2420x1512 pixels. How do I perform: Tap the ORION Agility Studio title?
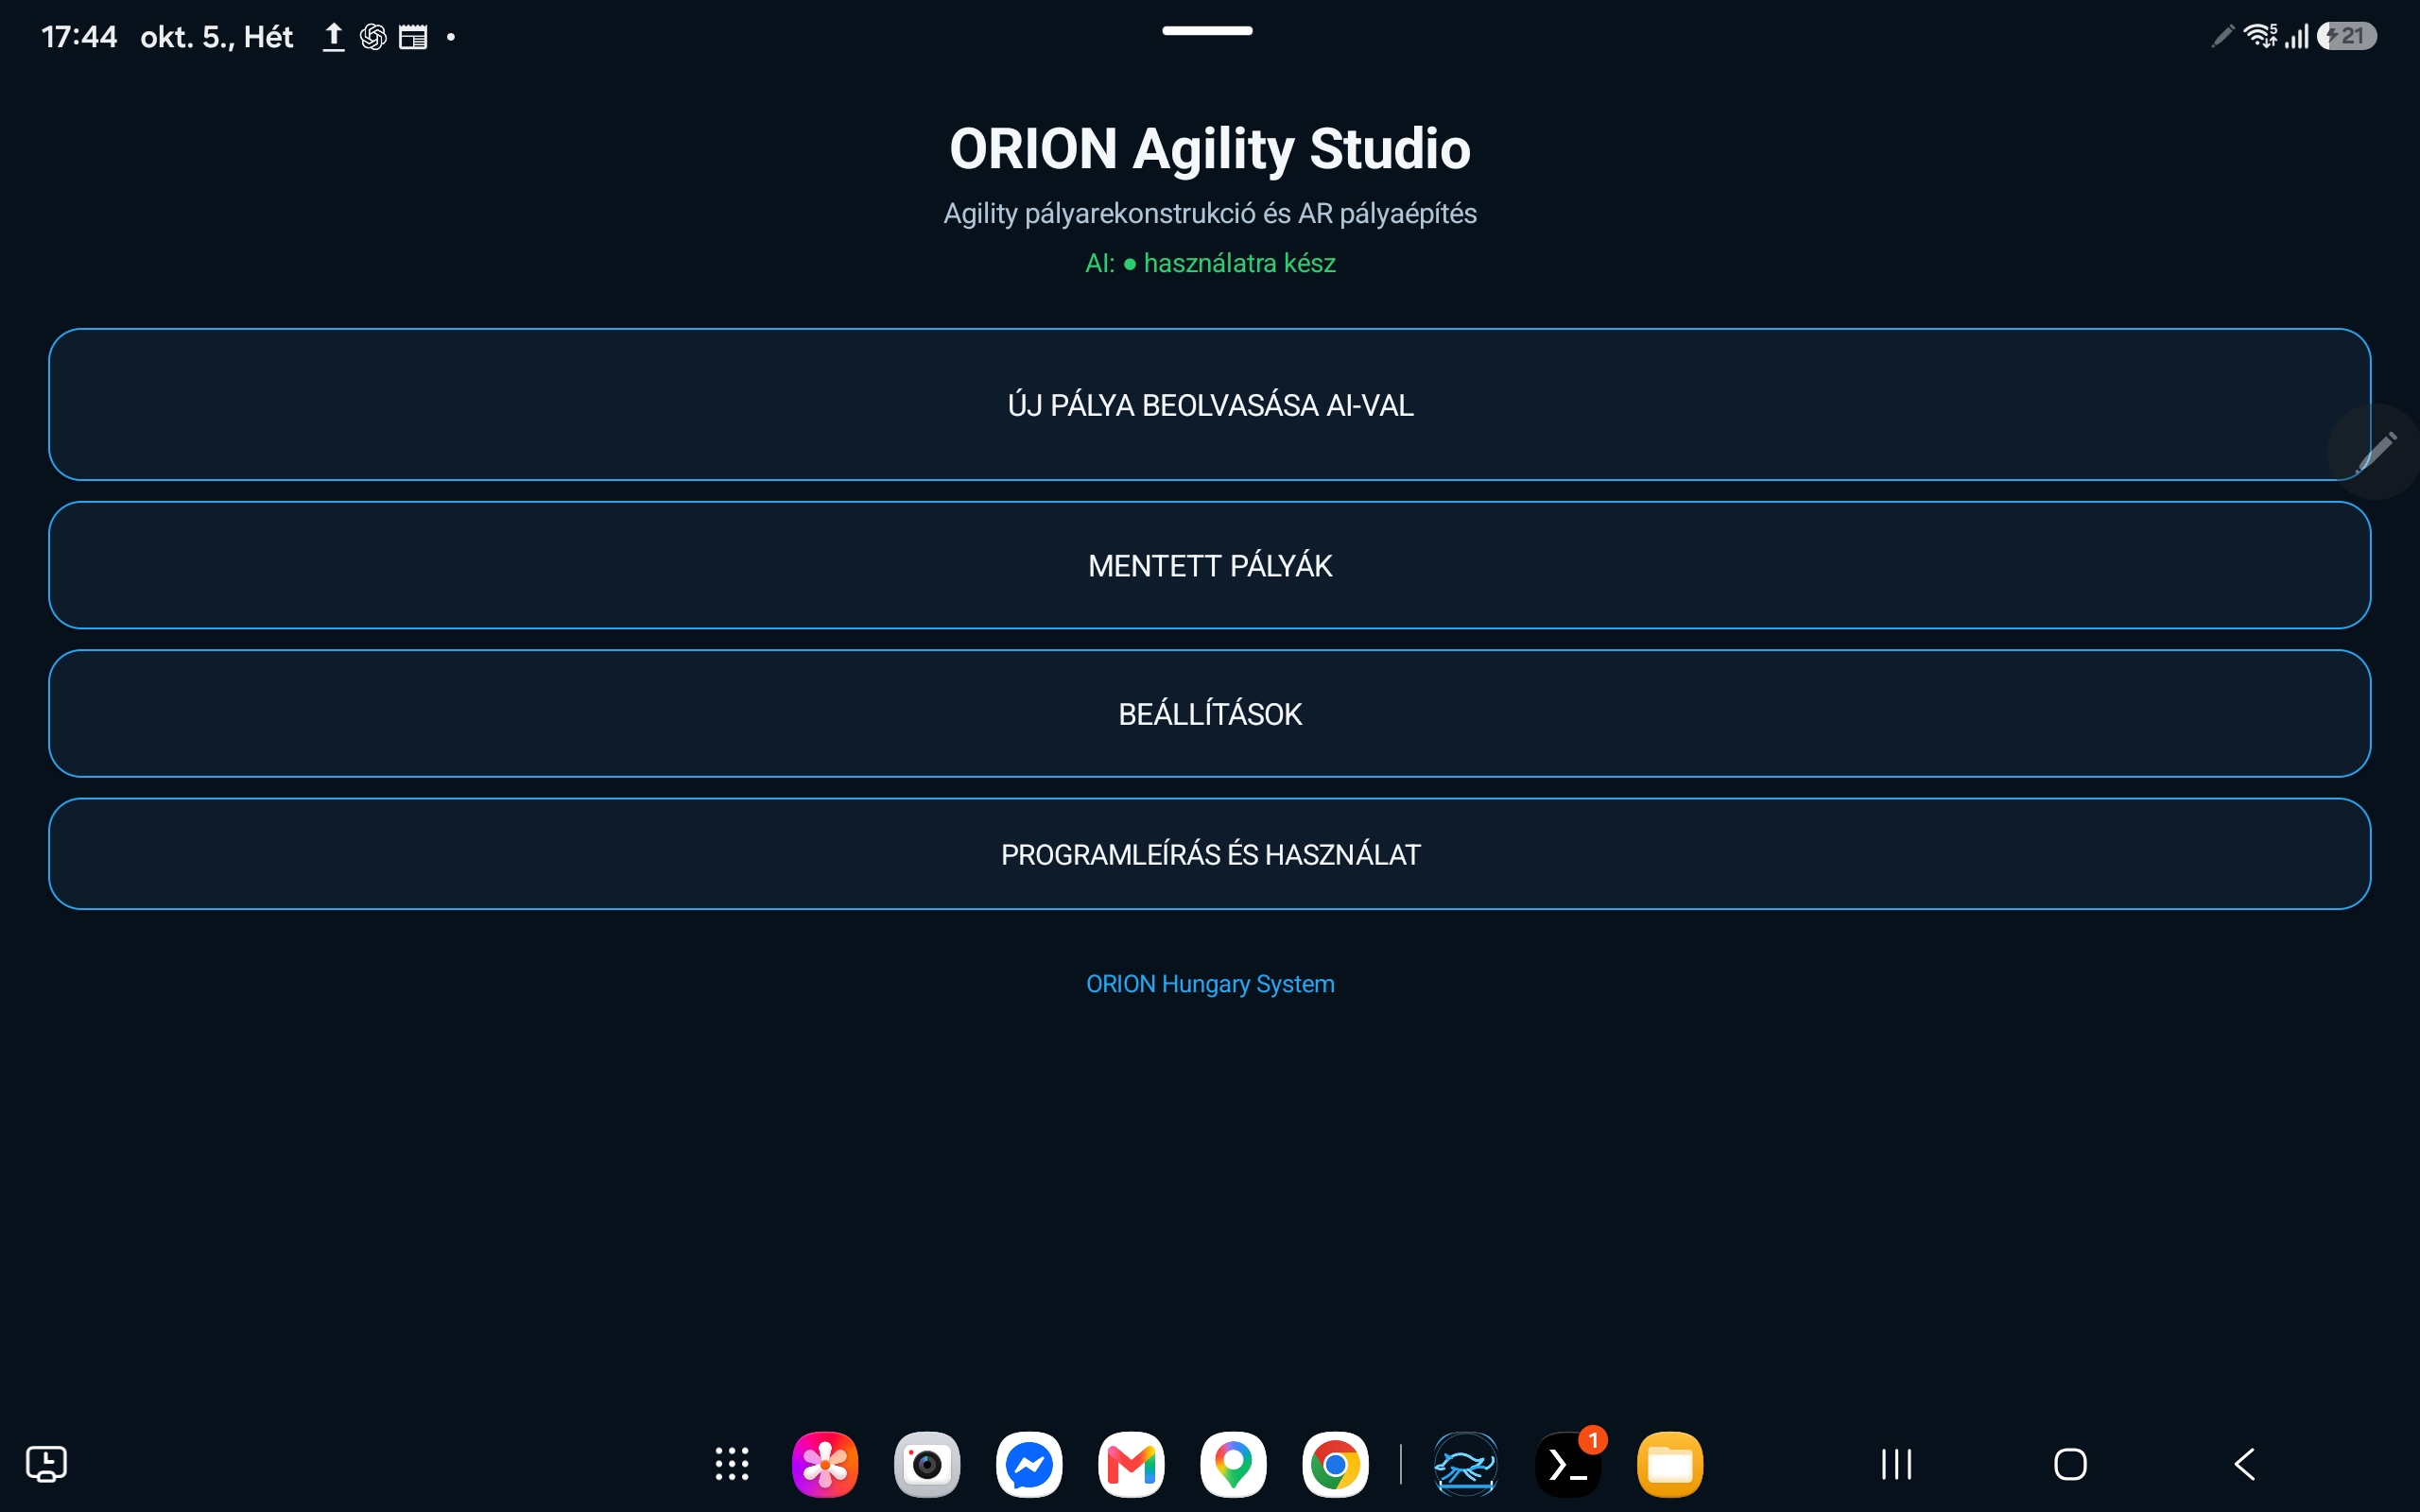tap(1209, 149)
